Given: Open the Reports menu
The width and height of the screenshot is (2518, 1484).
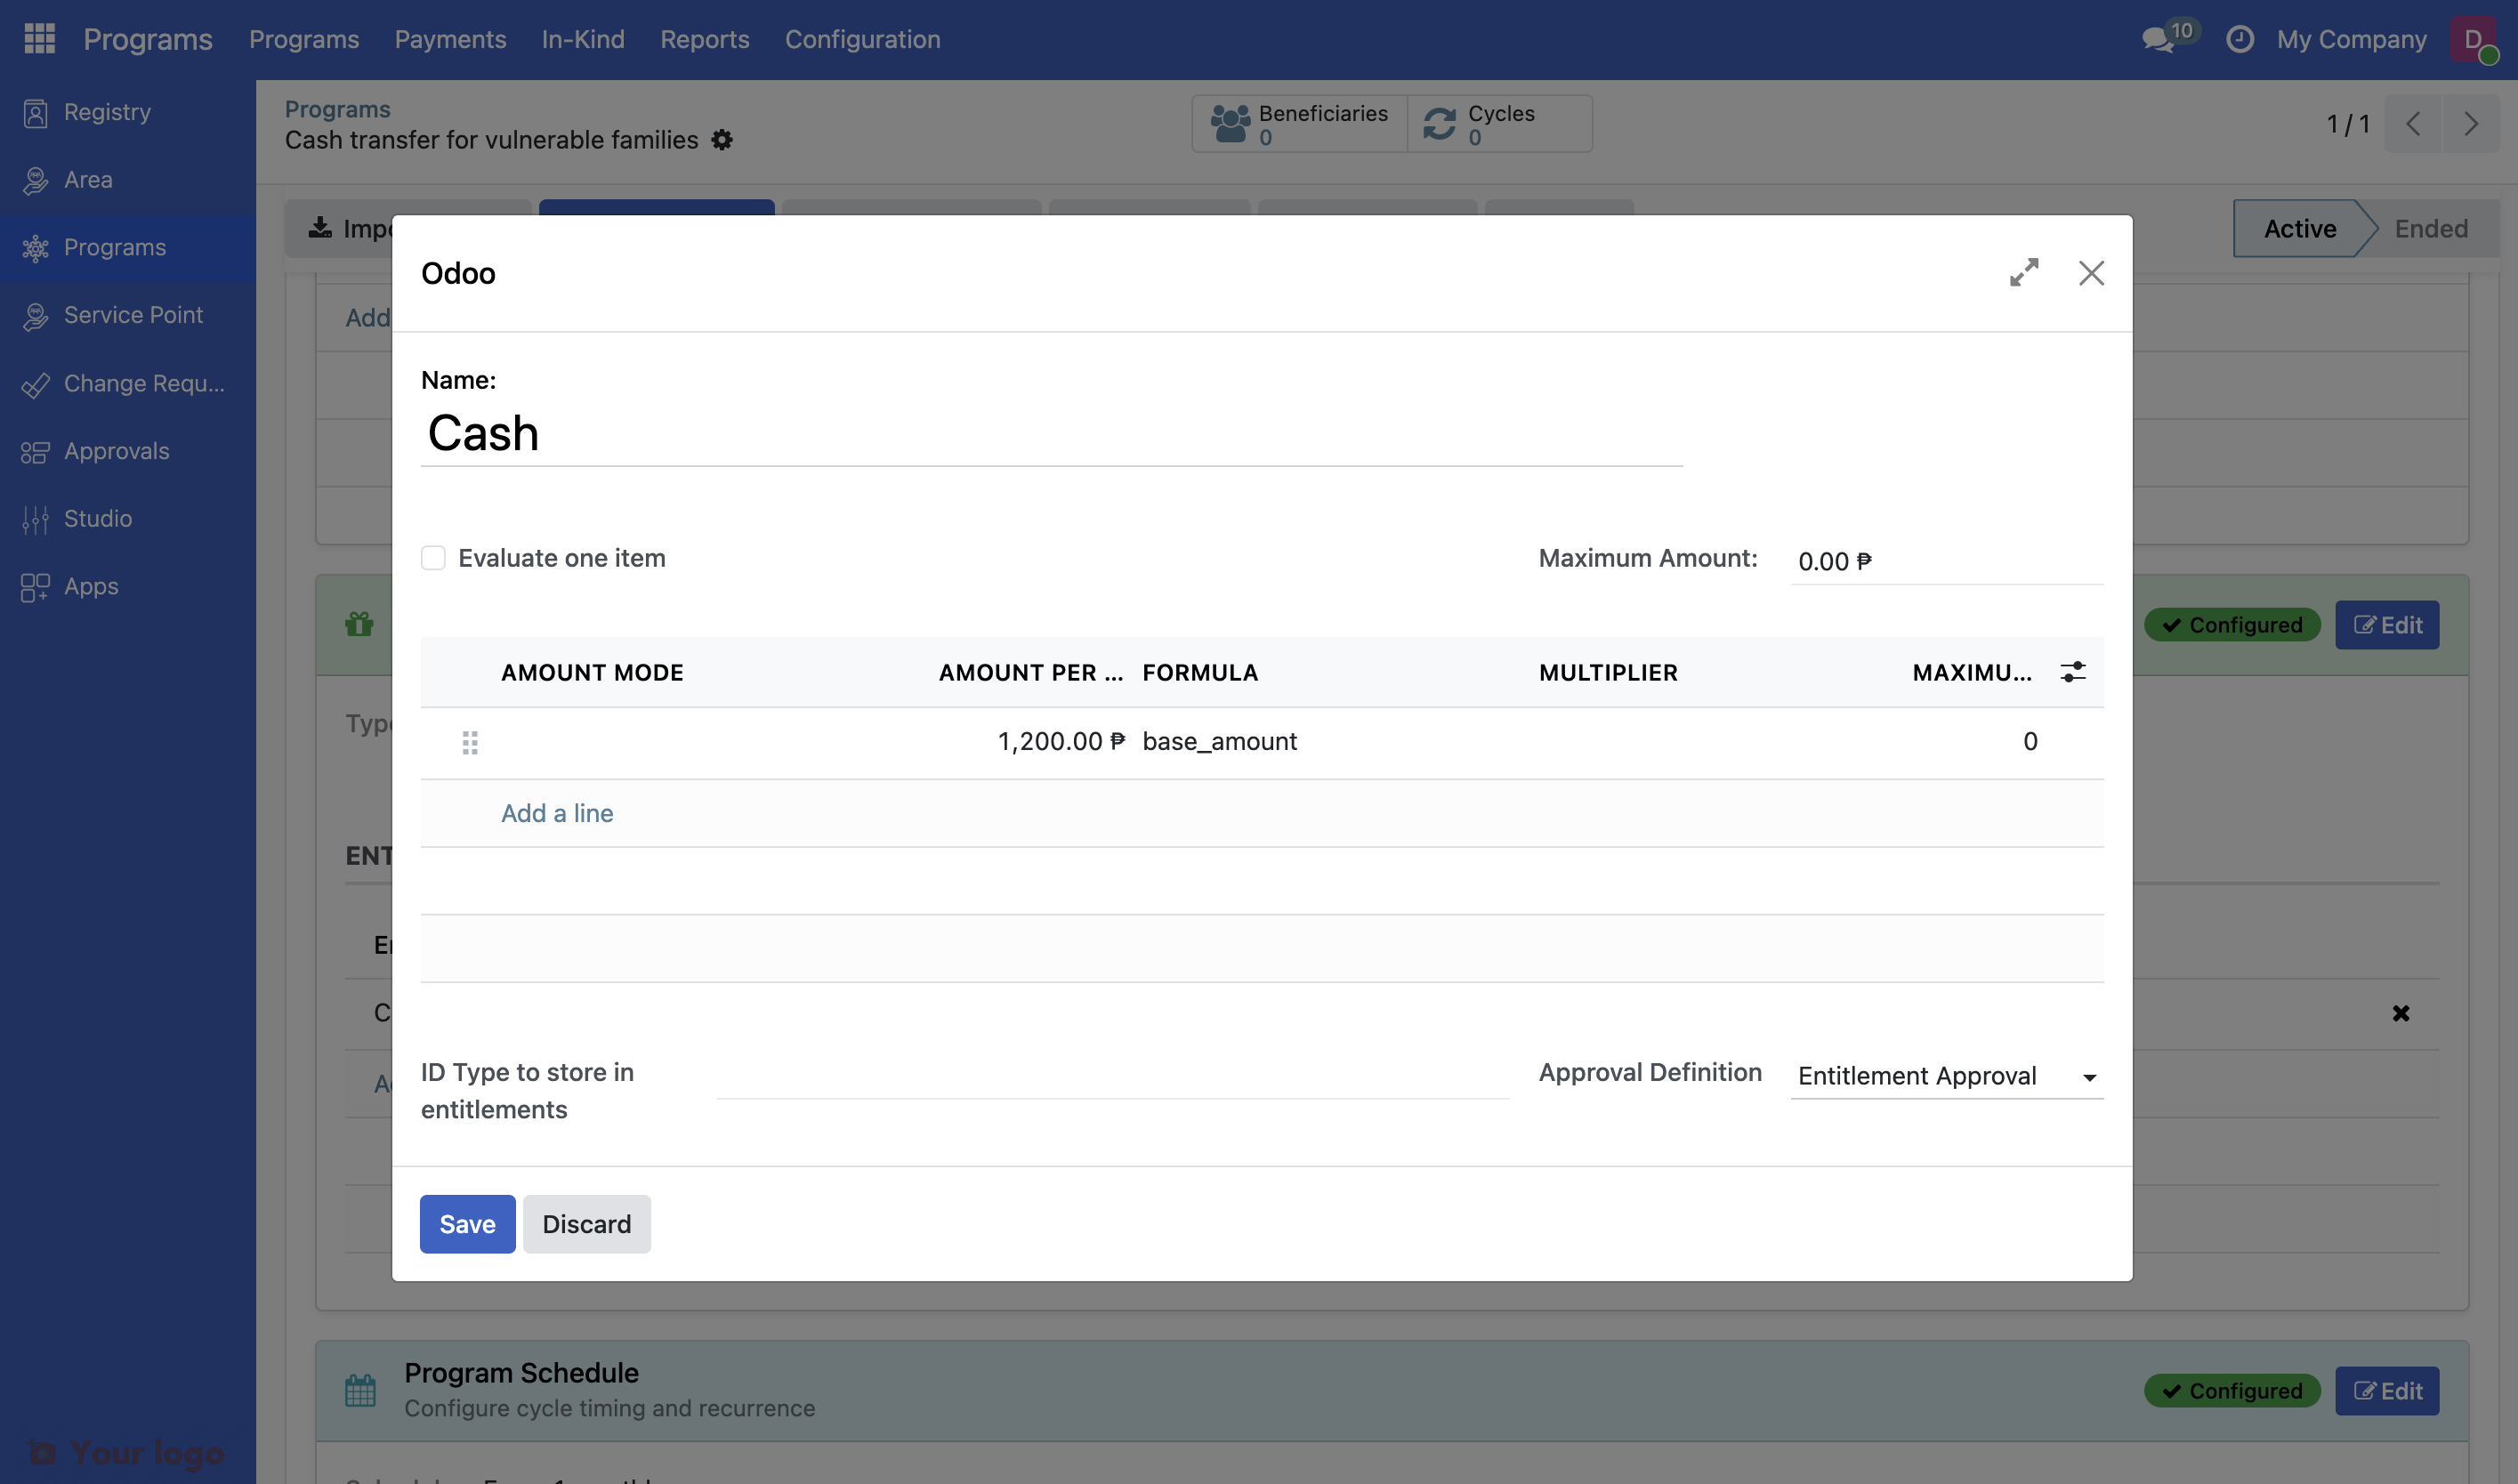Looking at the screenshot, I should click(x=704, y=39).
